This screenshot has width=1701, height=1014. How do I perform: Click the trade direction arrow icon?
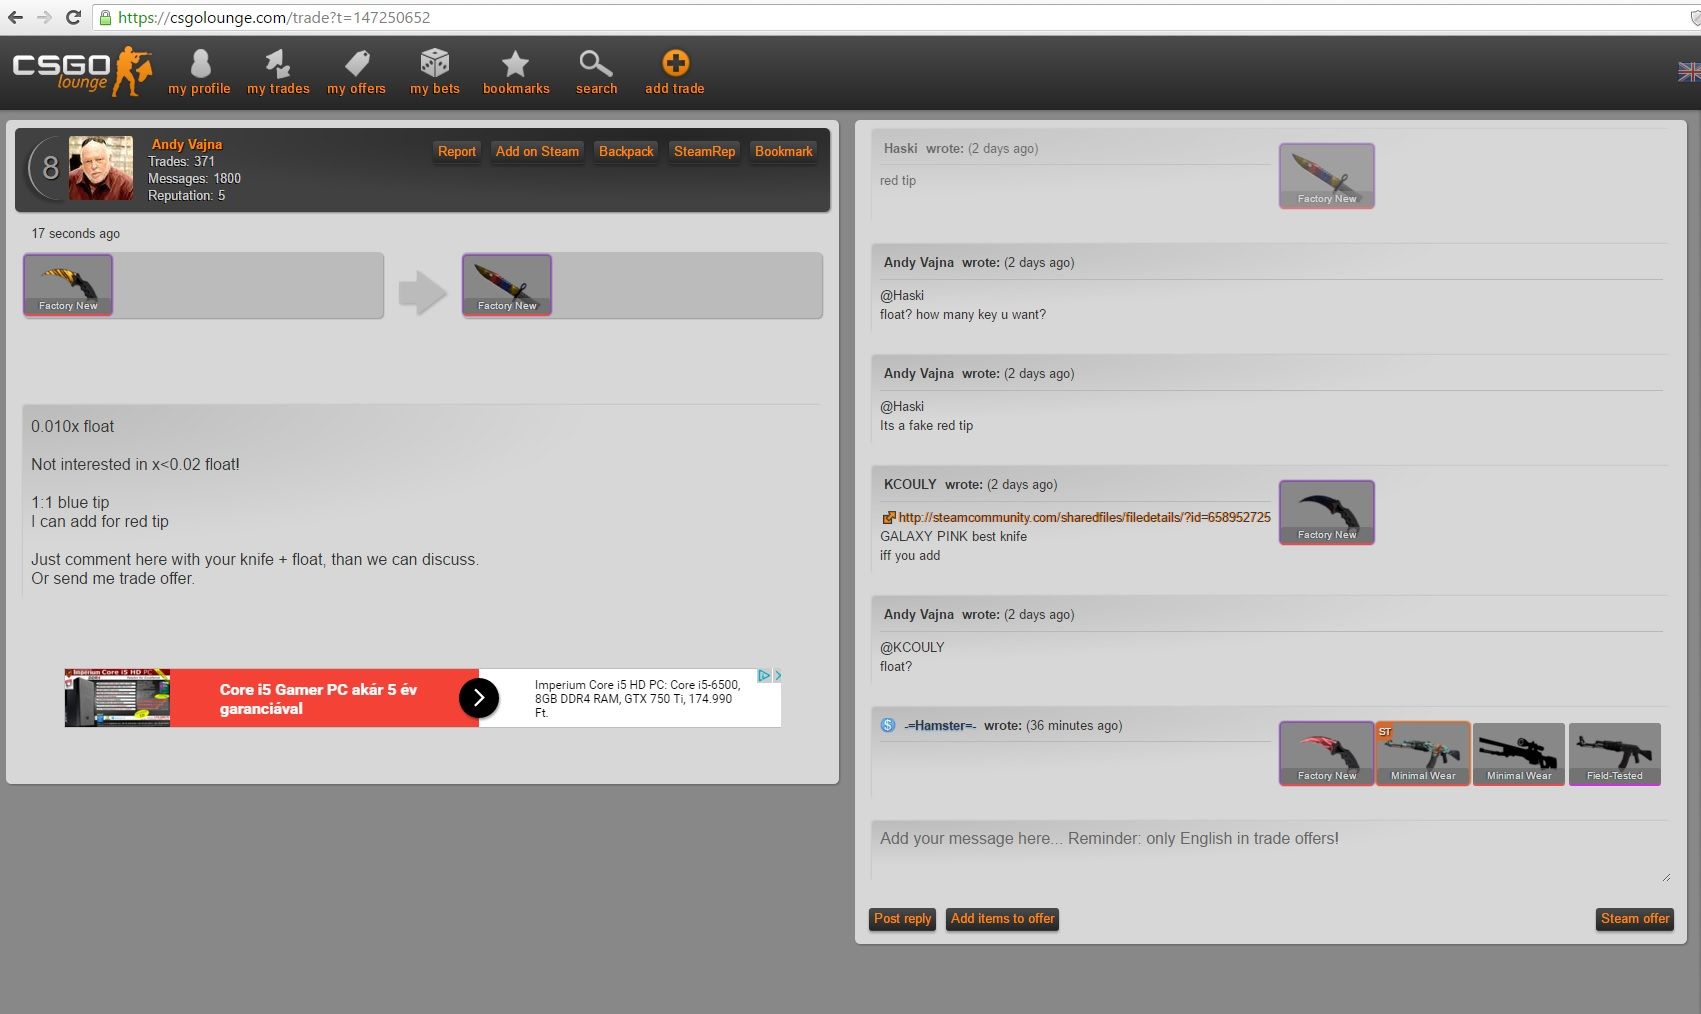422,293
